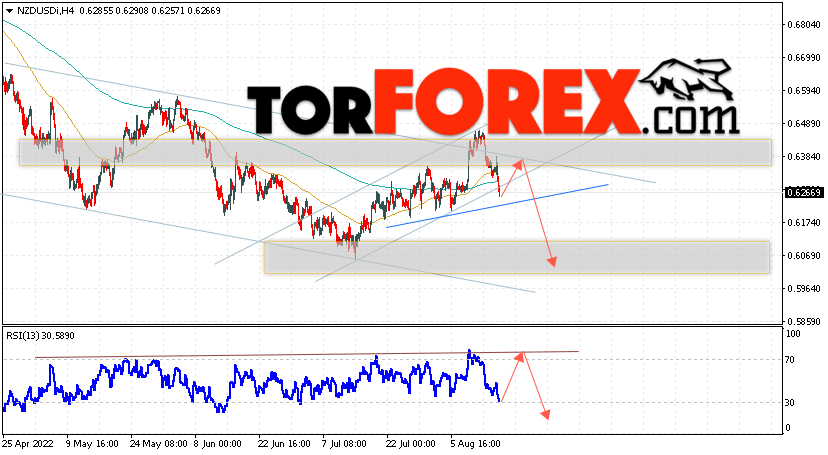Click the 8 Jun 00:00 date label
The height and width of the screenshot is (455, 828).
[x=218, y=444]
